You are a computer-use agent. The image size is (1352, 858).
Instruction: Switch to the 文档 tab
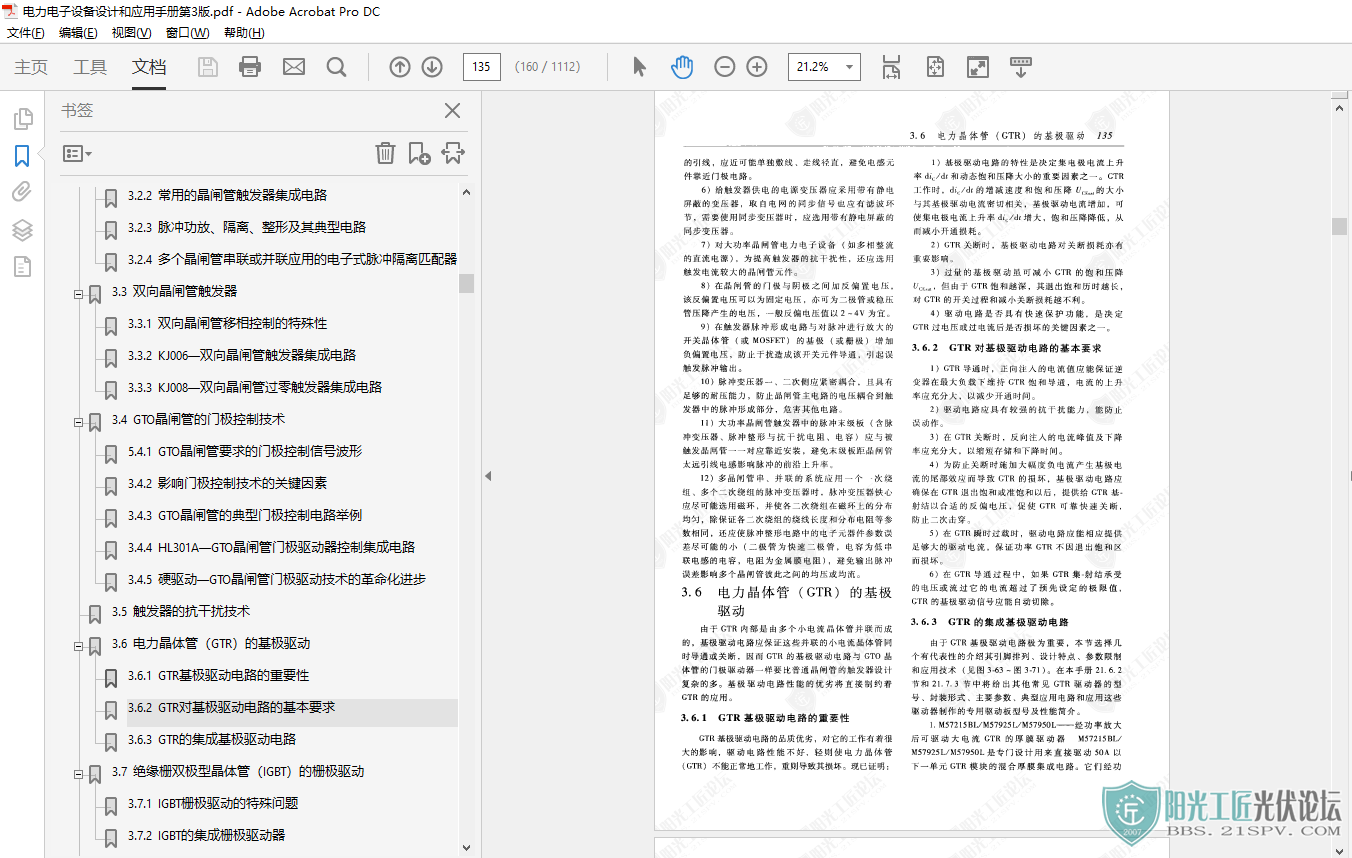click(x=149, y=67)
